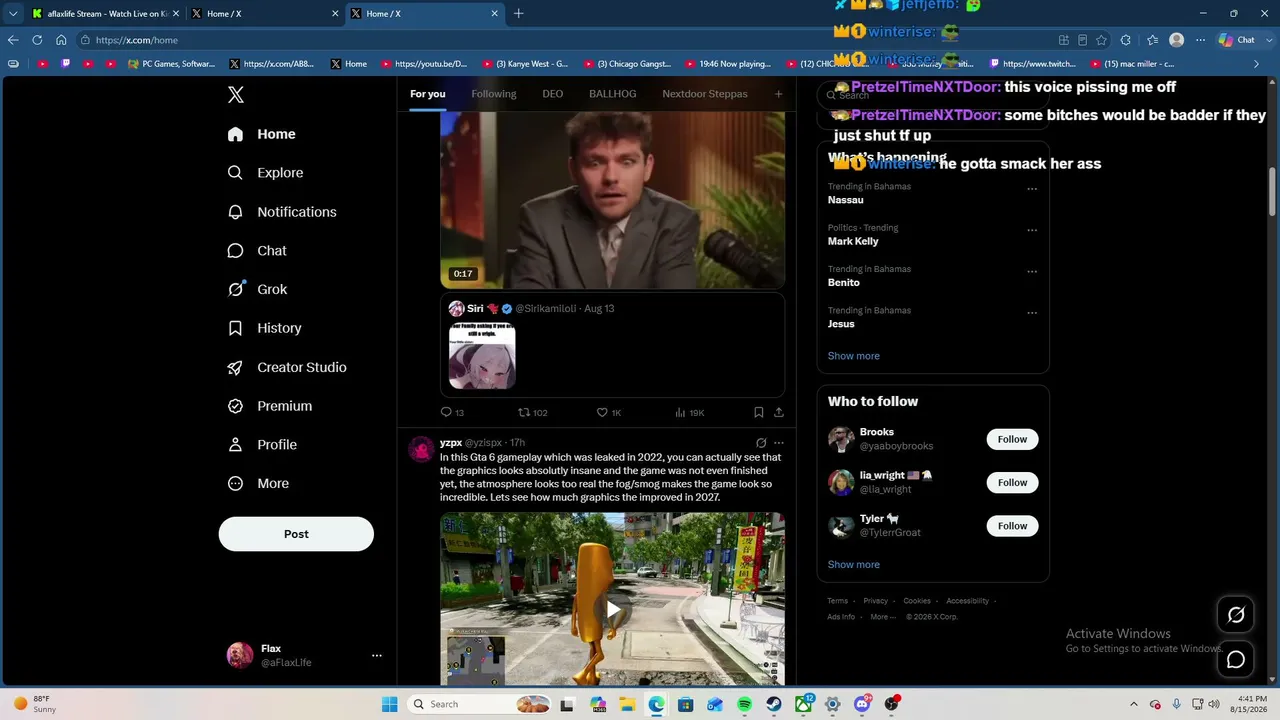Bookmark the post with 13 replies
The image size is (1280, 720).
pyautogui.click(x=759, y=412)
